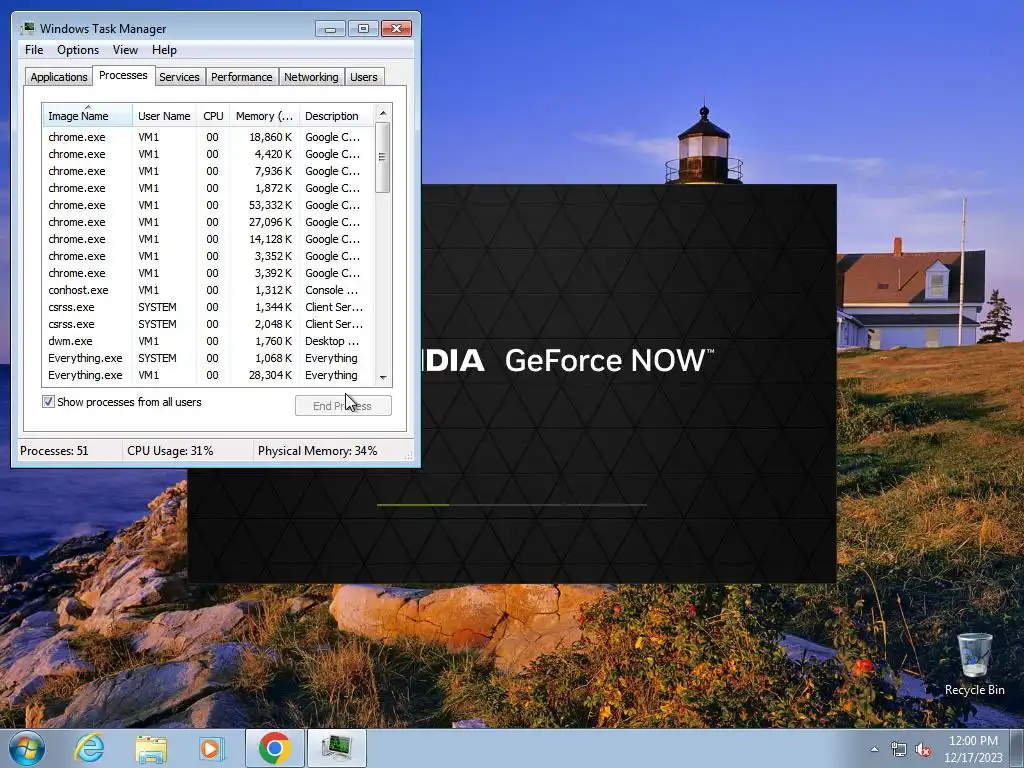
Task: Switch to the Applications tab
Action: tap(59, 77)
